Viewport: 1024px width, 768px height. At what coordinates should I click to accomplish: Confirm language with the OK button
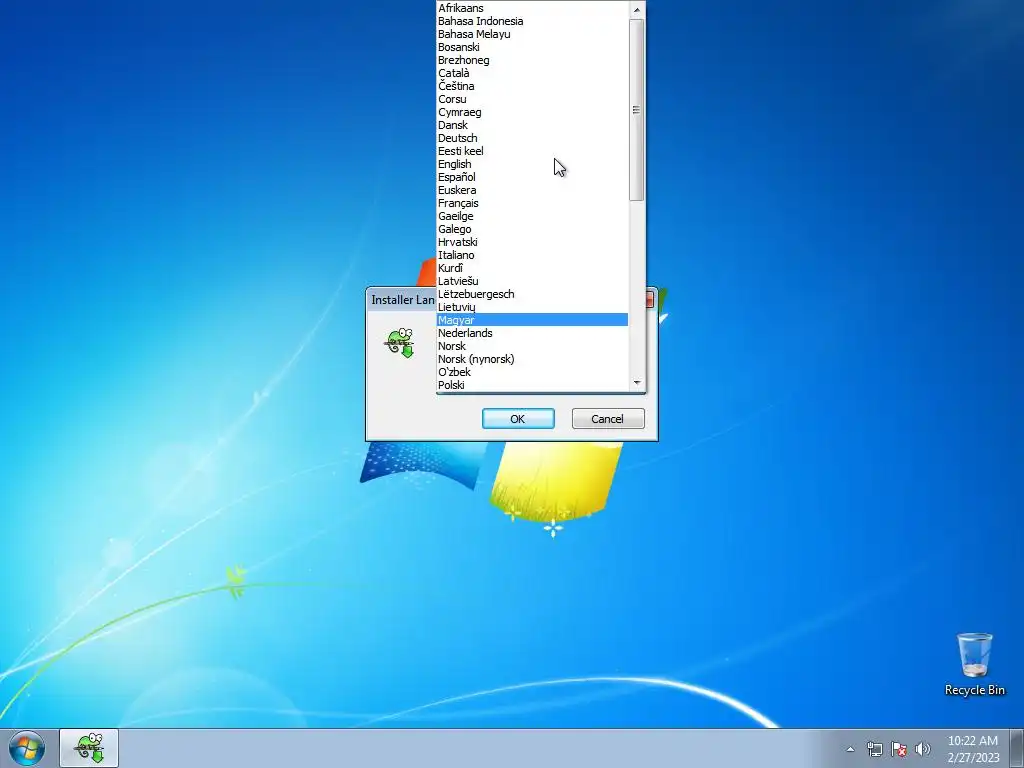click(518, 419)
